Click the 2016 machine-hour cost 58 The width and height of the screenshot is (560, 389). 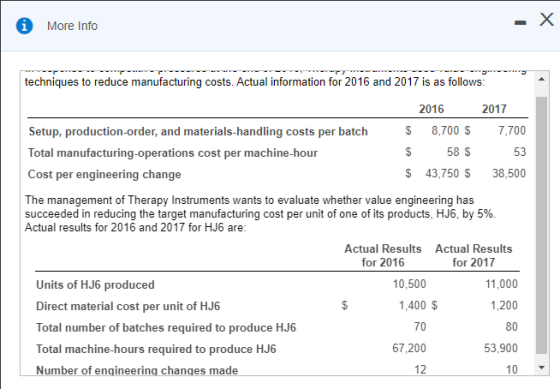tap(453, 152)
